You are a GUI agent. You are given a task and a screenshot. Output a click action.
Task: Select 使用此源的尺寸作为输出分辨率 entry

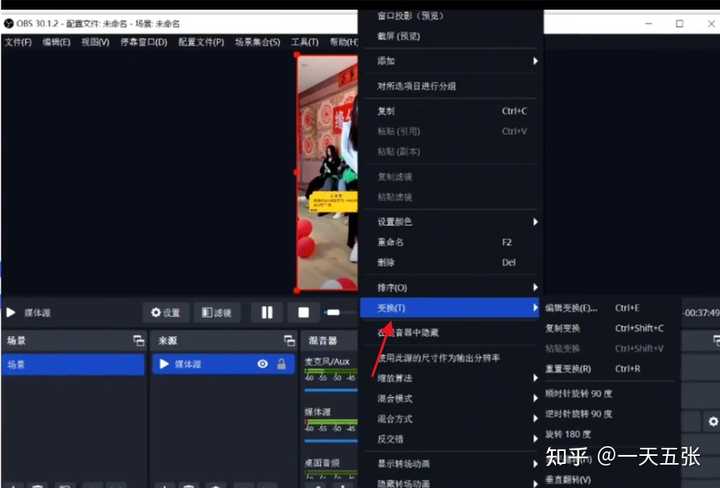tap(450, 358)
